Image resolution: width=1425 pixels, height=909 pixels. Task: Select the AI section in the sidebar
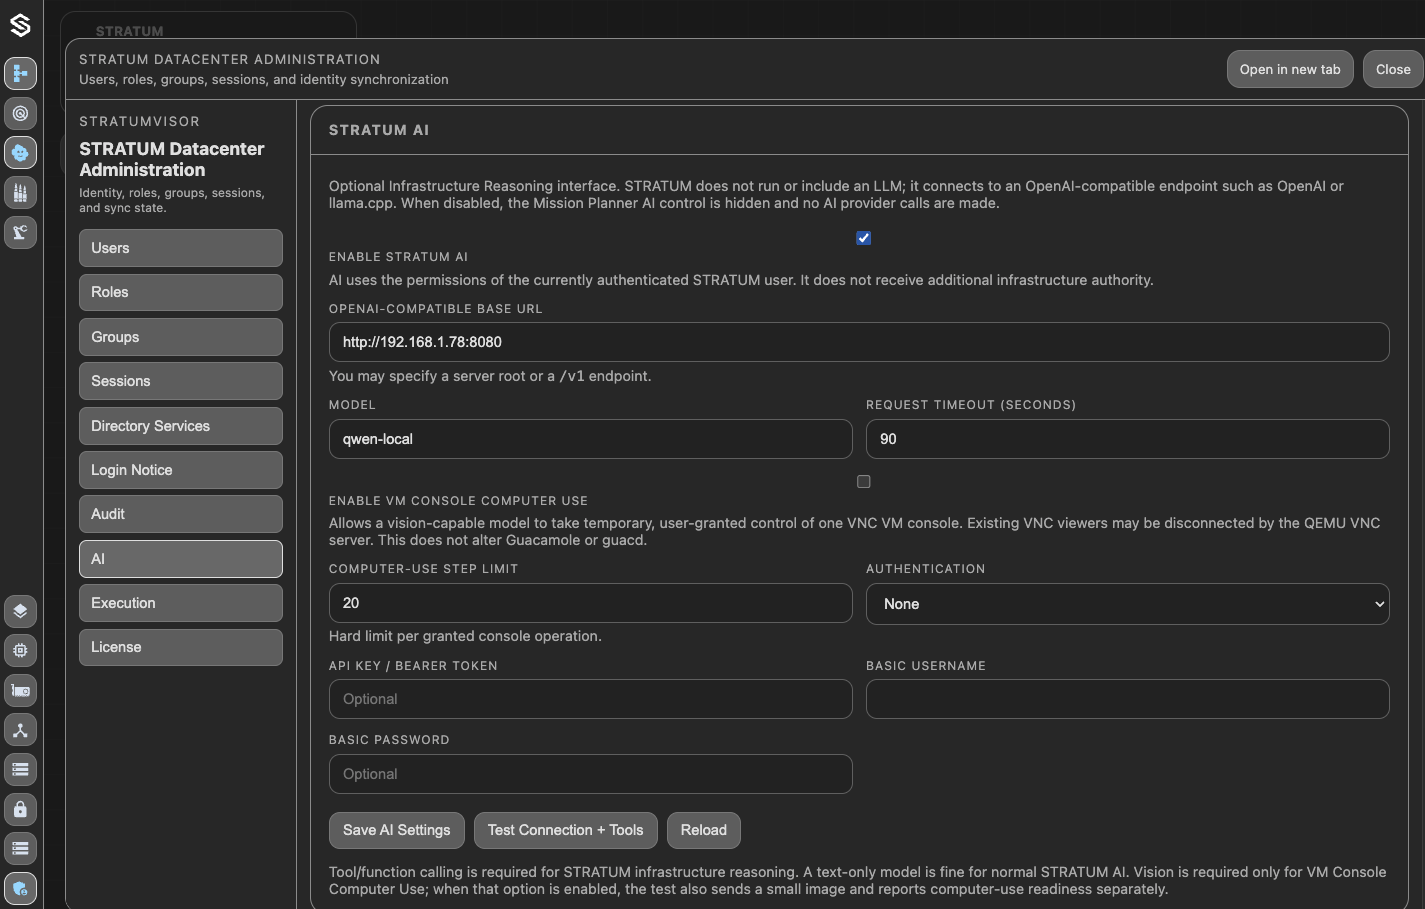coord(181,559)
